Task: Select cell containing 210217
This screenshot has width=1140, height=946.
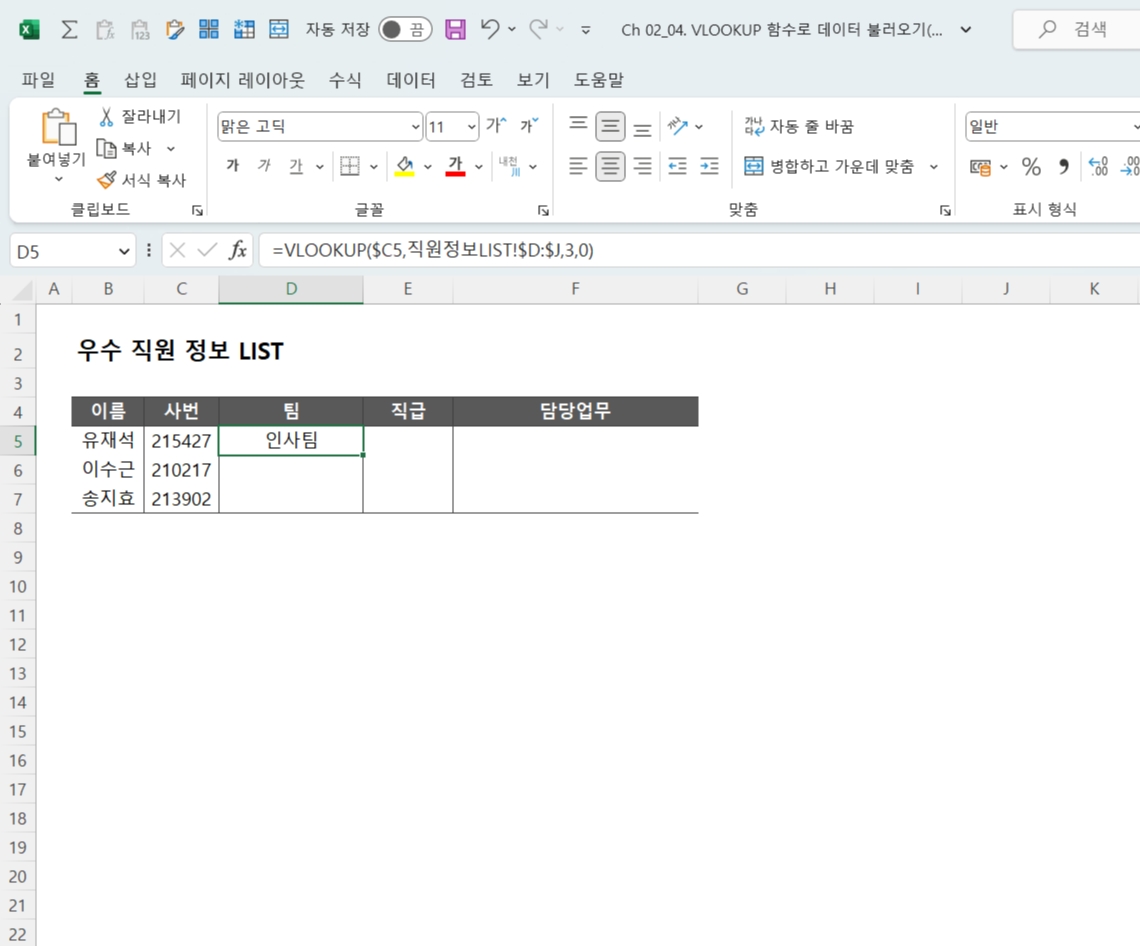Action: pyautogui.click(x=181, y=470)
